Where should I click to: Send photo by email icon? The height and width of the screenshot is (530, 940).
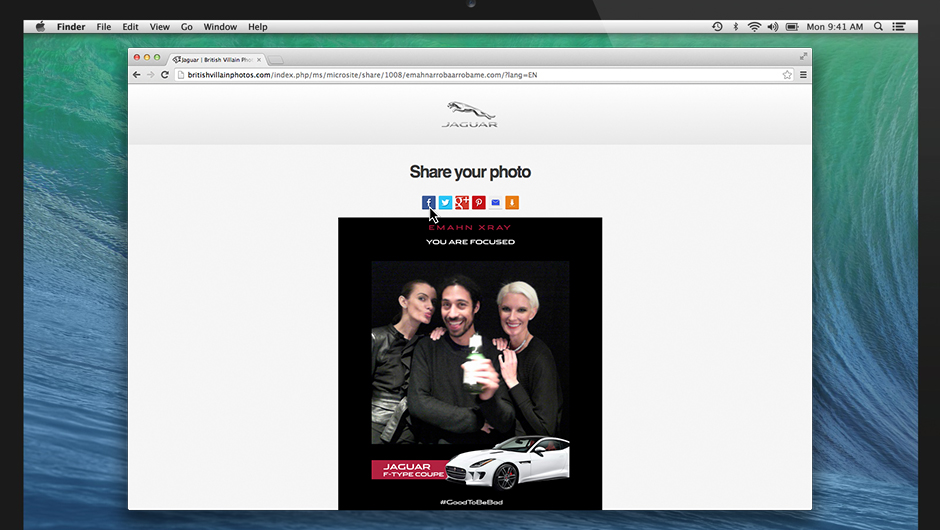[x=495, y=203]
